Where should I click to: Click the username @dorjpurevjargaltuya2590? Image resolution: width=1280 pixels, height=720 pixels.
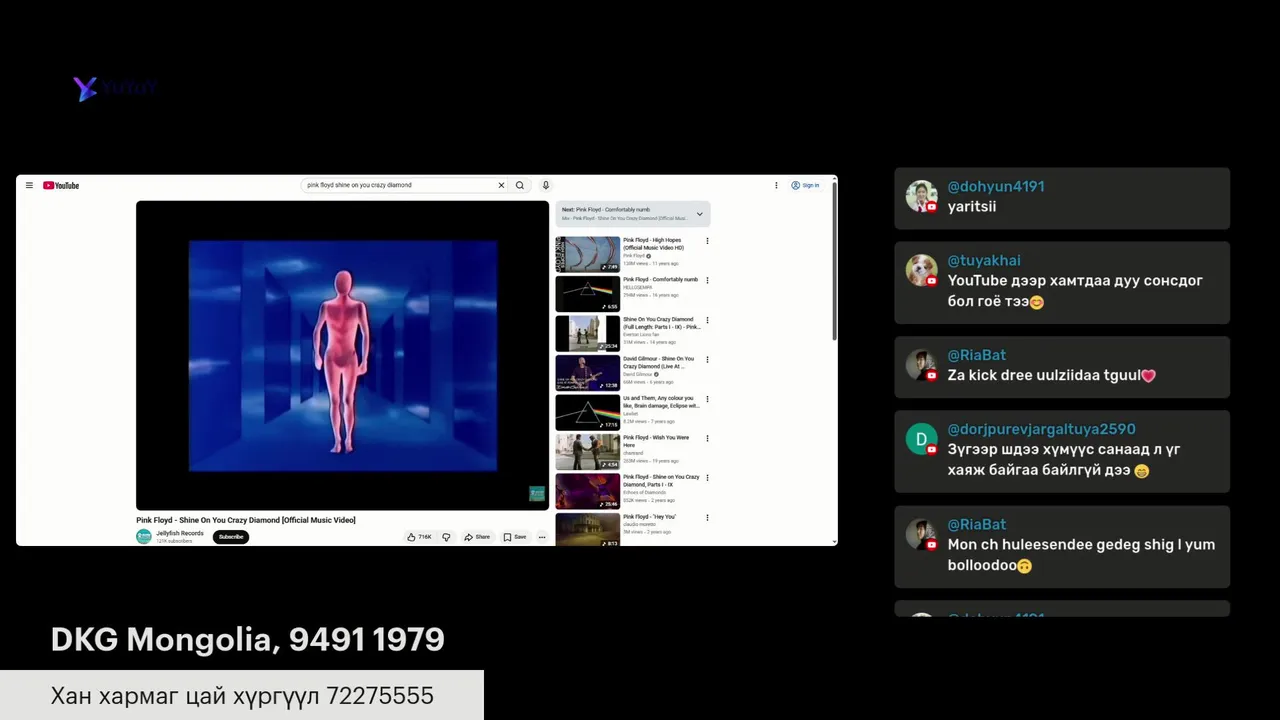click(x=1041, y=429)
